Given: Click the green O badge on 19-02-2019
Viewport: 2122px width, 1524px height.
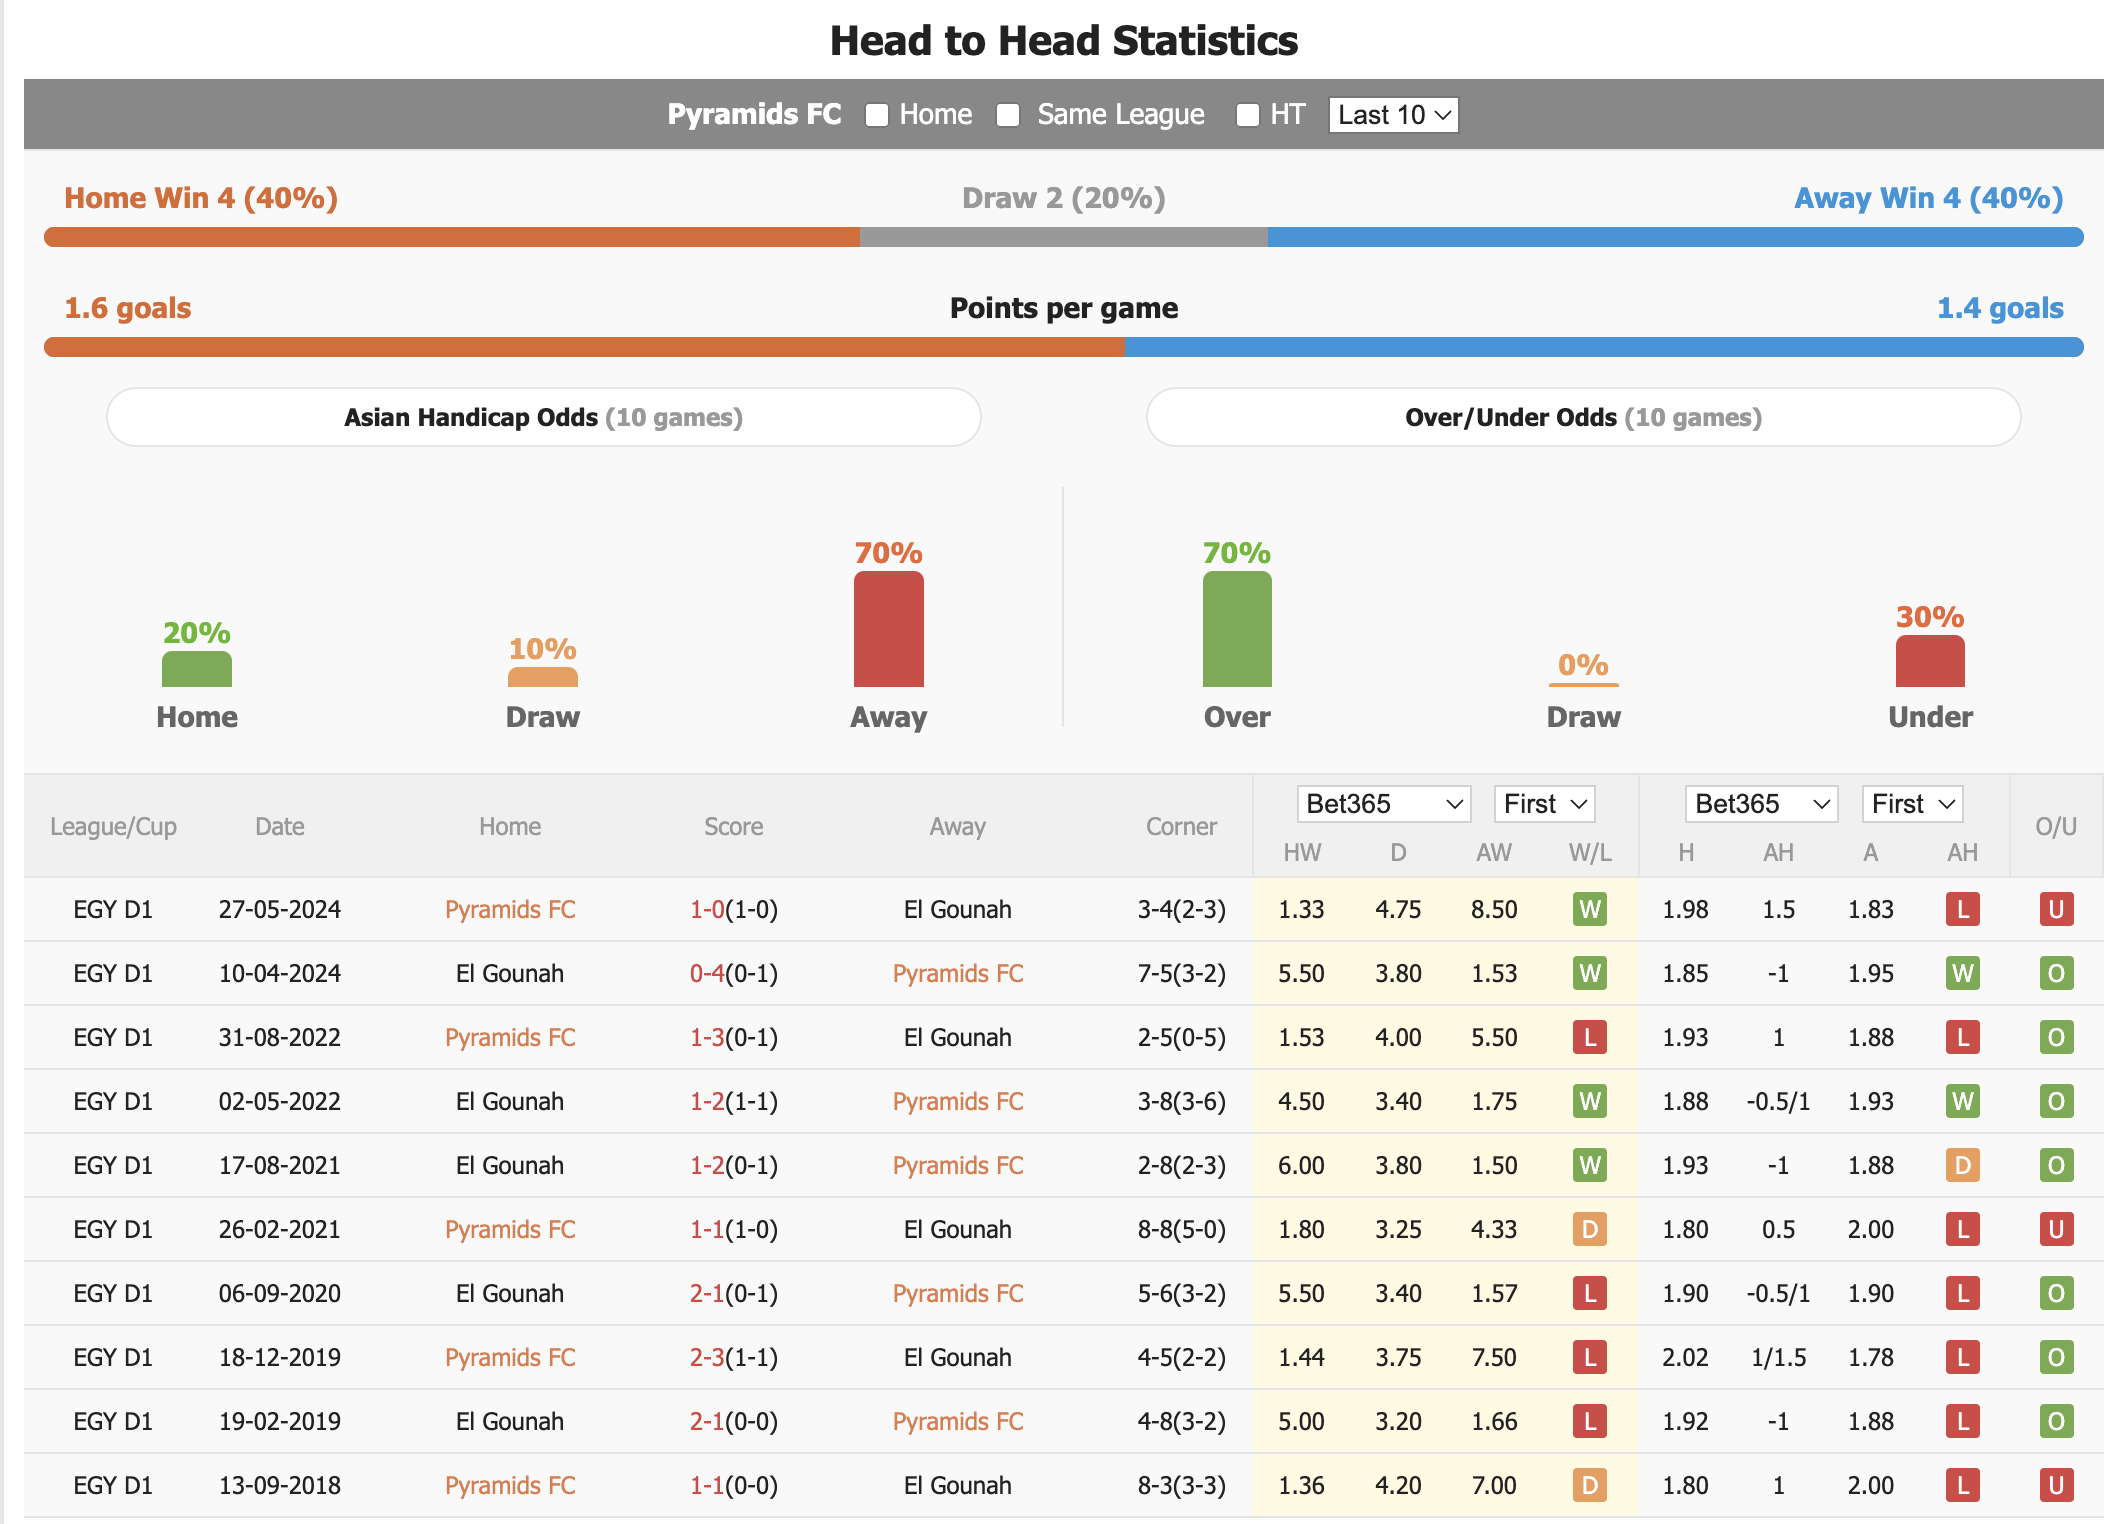Looking at the screenshot, I should 2056,1421.
